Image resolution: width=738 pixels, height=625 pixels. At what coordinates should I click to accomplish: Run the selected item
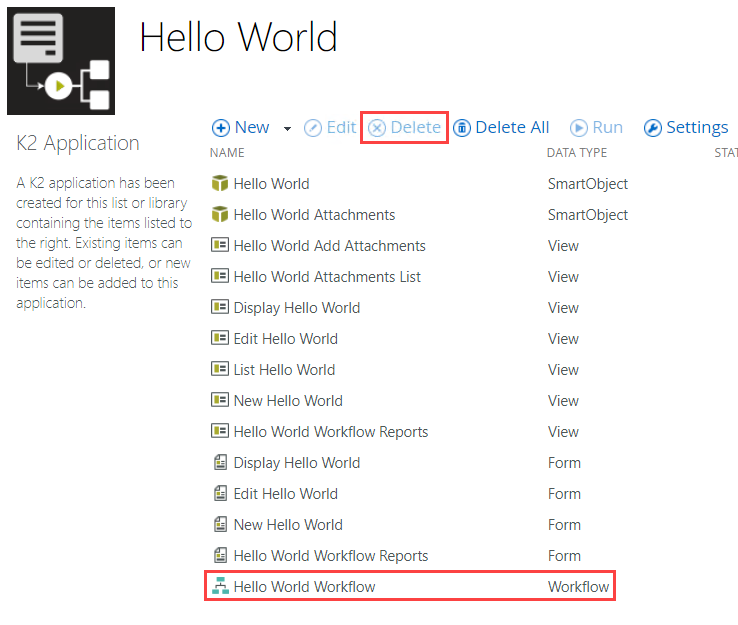(x=596, y=128)
